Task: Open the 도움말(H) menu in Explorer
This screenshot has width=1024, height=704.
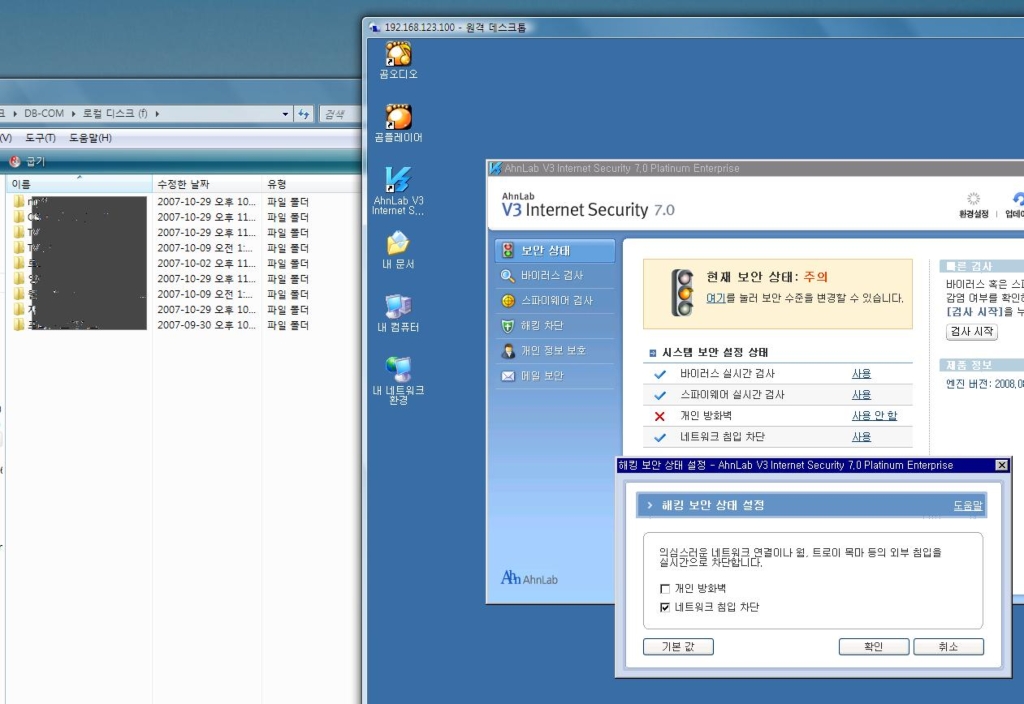Action: 90,138
